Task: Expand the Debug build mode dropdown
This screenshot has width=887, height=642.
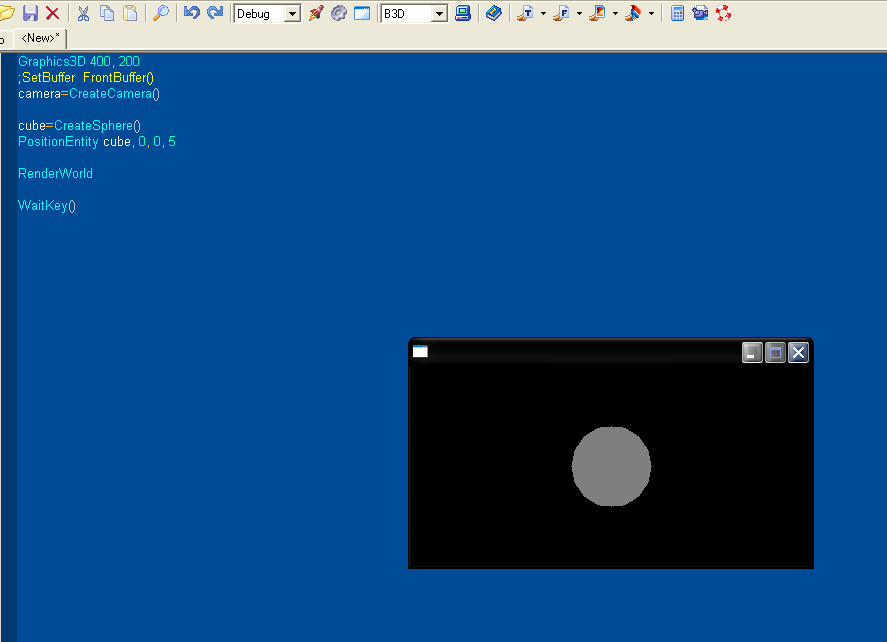Action: coord(292,14)
